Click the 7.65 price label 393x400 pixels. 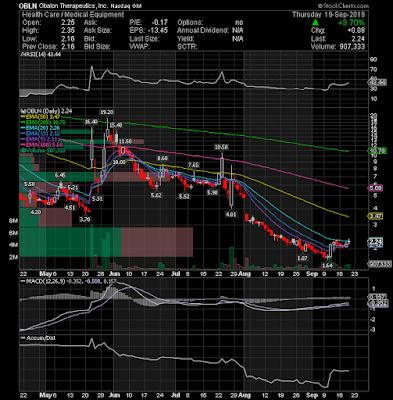coord(194,165)
